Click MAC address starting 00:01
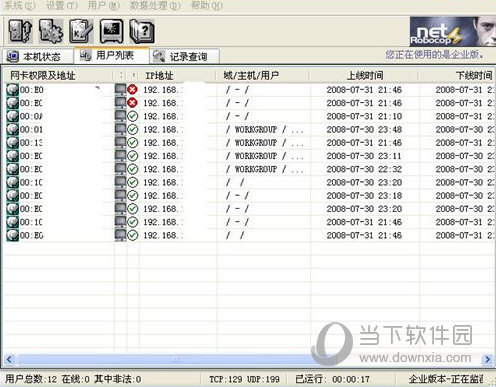Image resolution: width=496 pixels, height=387 pixels. click(31, 130)
